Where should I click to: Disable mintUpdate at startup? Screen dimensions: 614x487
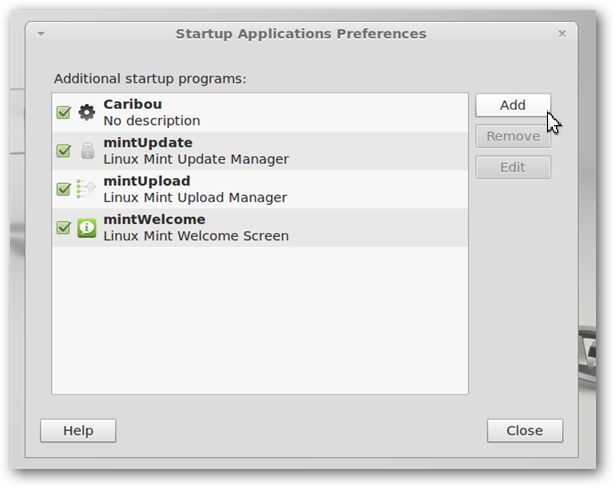63,151
